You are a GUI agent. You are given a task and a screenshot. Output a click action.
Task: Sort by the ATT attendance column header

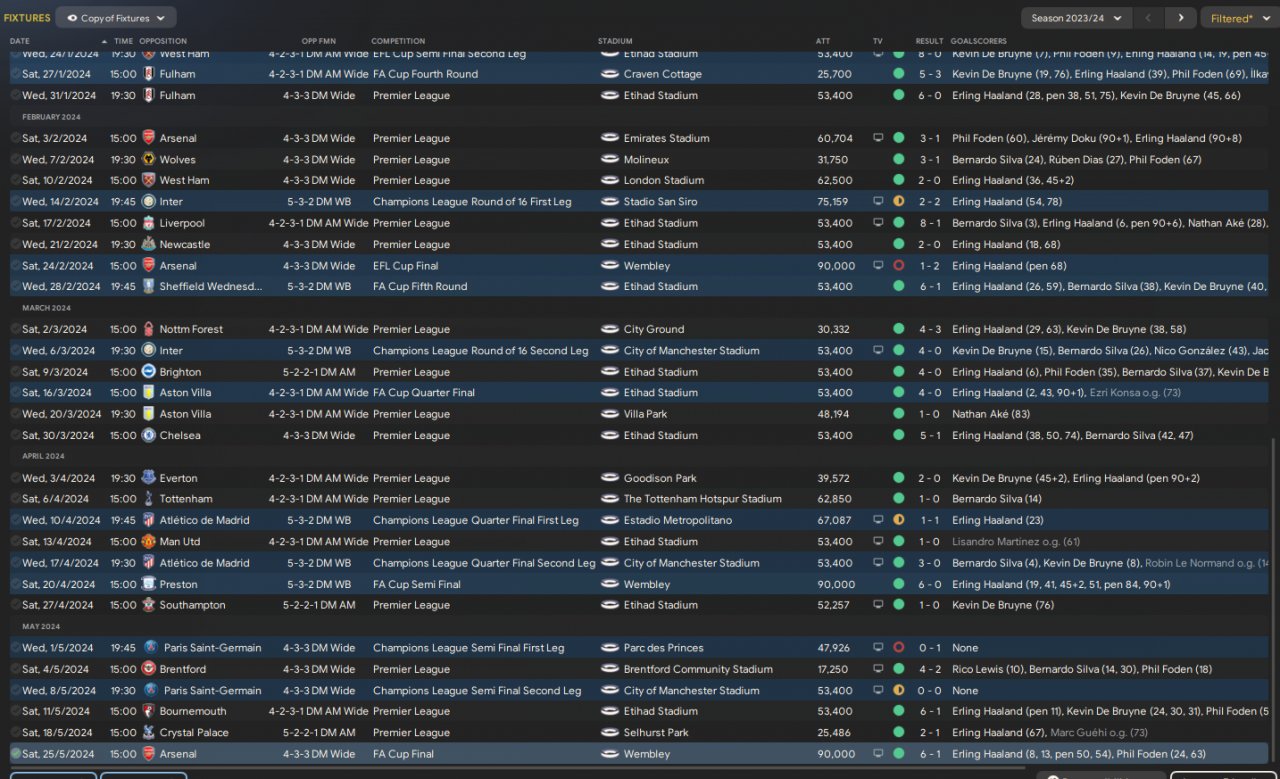click(x=823, y=41)
